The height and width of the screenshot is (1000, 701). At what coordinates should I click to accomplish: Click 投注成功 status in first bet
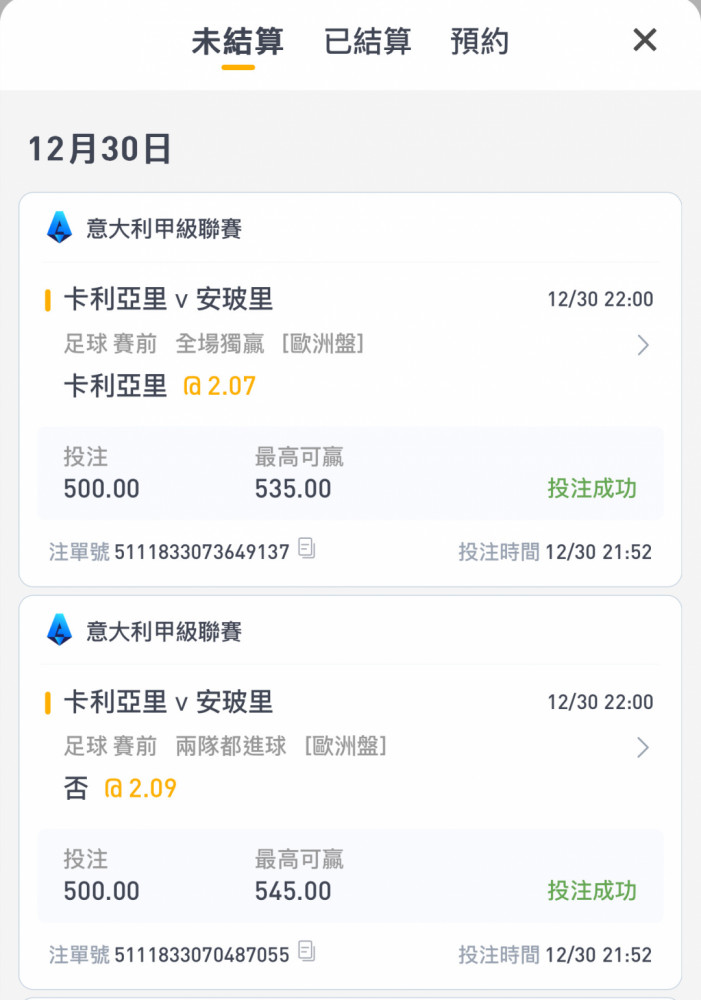tap(591, 488)
